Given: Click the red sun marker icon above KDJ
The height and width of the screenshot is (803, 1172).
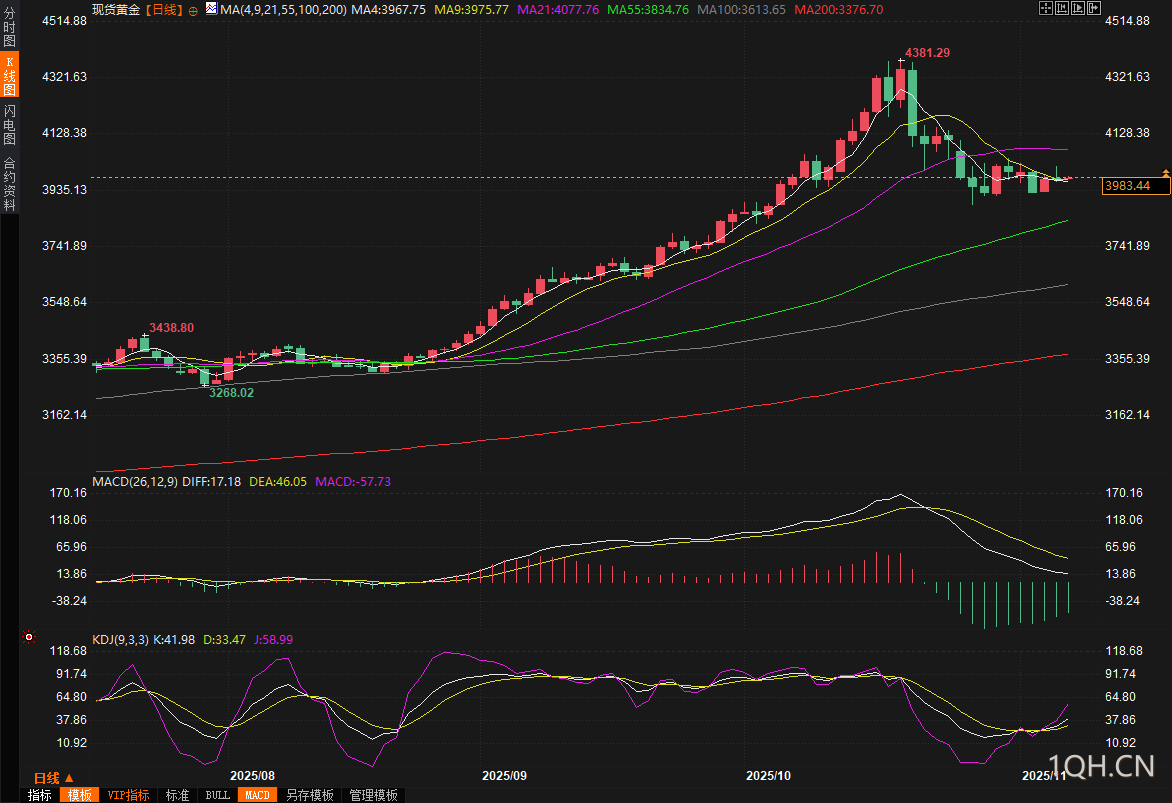Looking at the screenshot, I should (x=29, y=636).
